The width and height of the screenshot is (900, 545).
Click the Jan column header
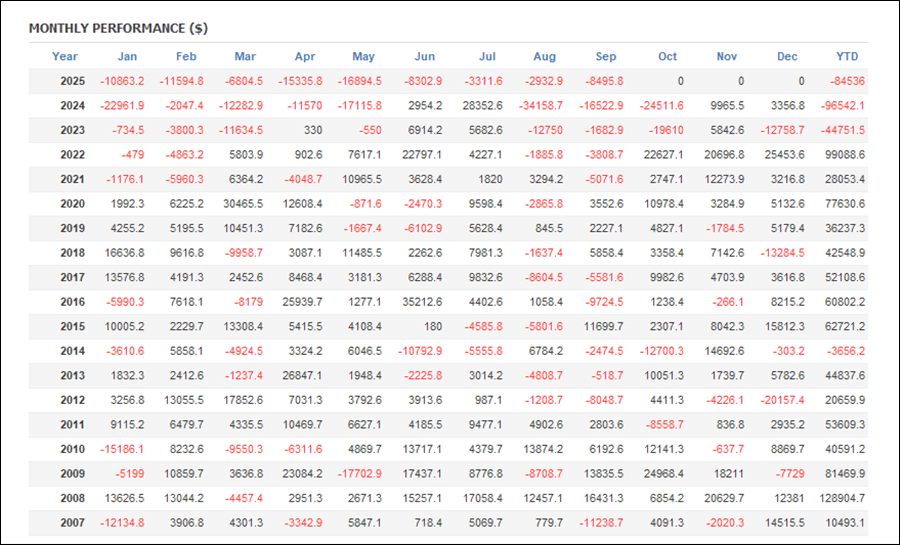click(x=127, y=57)
